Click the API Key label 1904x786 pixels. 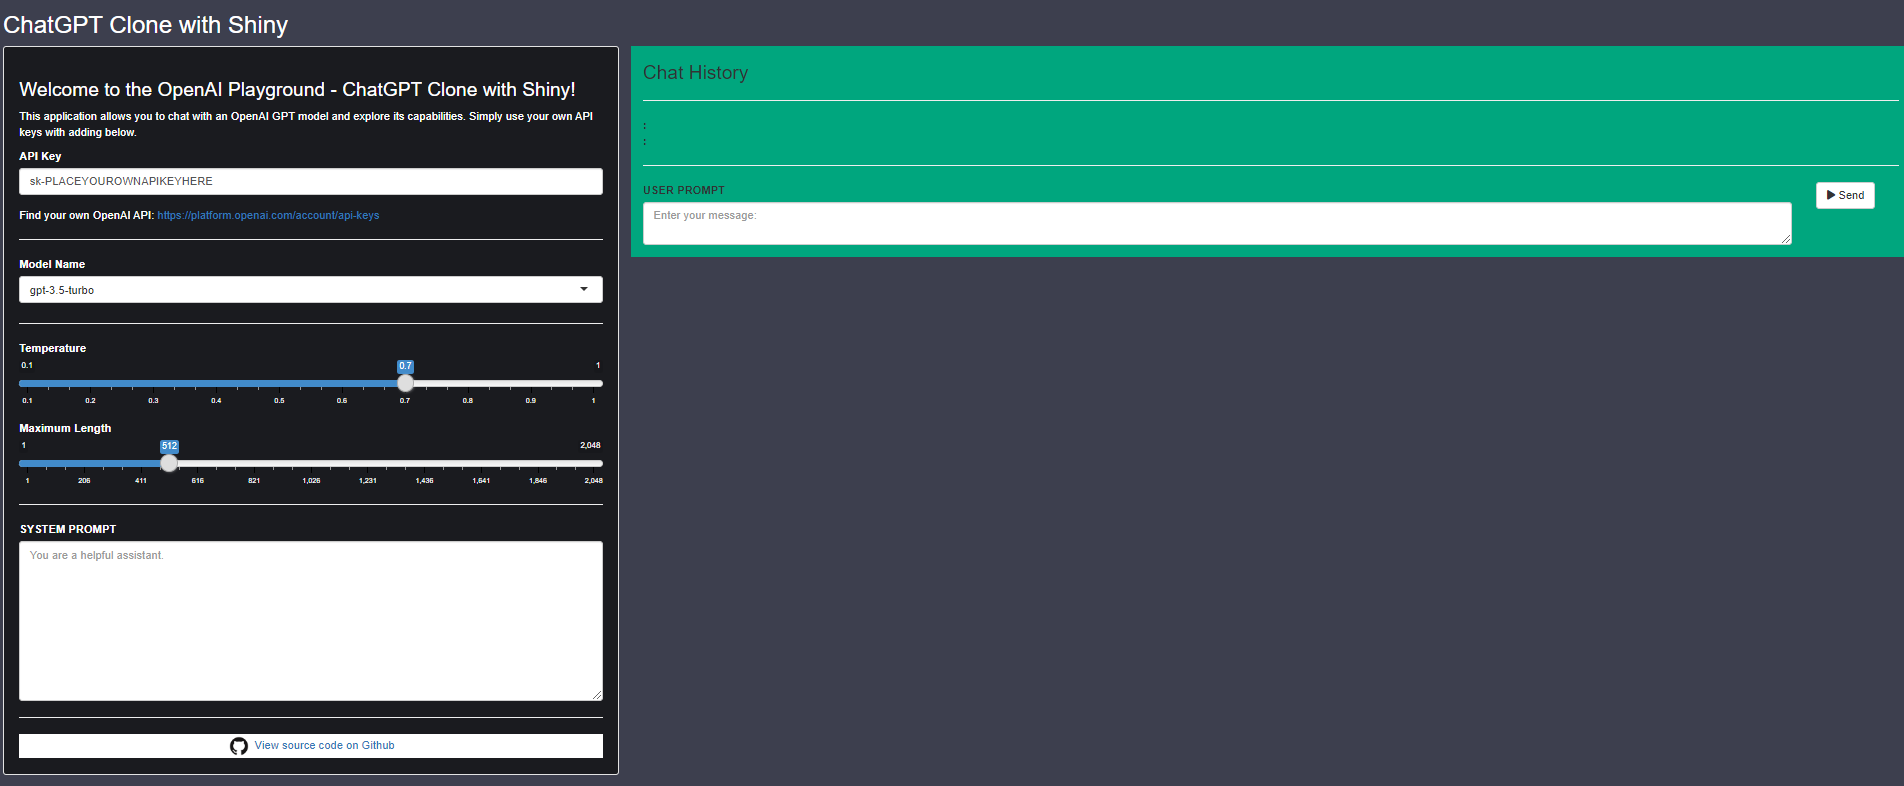[40, 156]
